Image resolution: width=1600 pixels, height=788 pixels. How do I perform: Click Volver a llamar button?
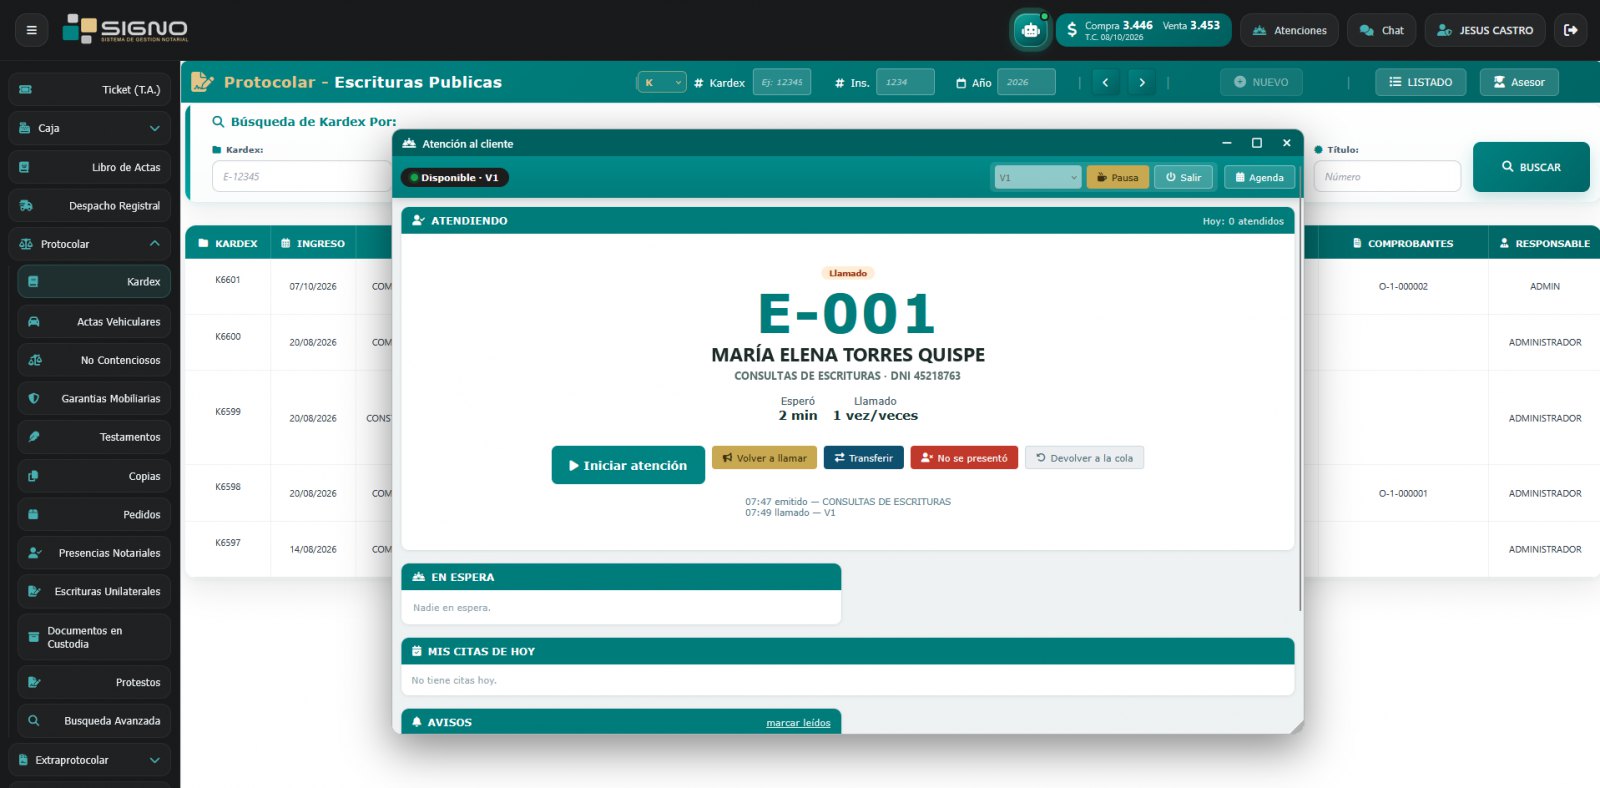pos(764,458)
